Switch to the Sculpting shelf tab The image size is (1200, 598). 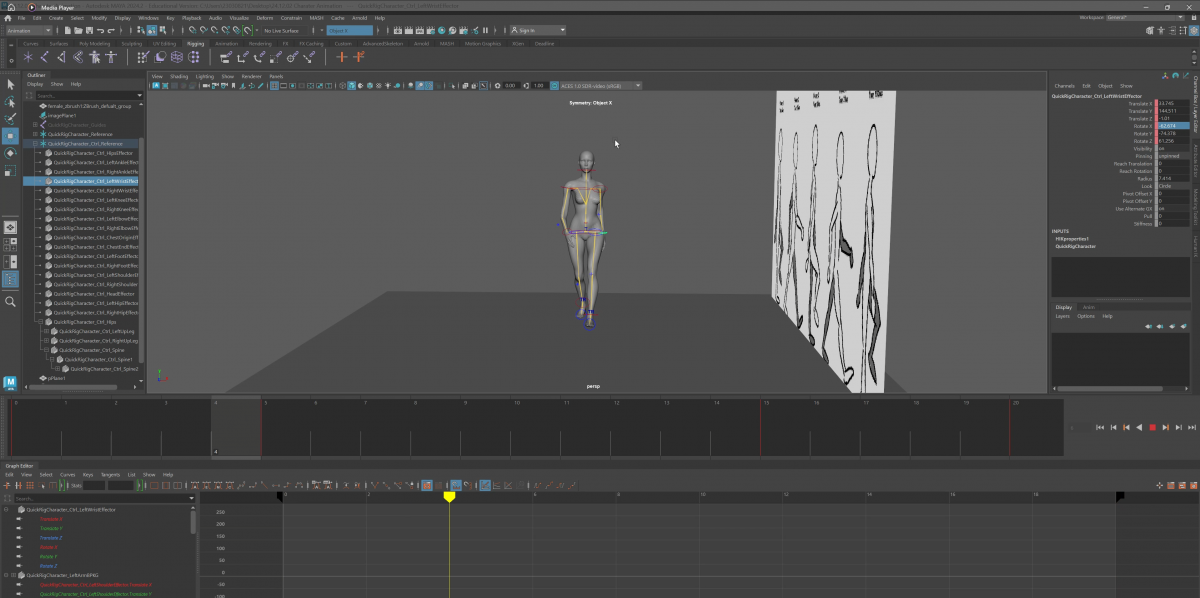click(x=130, y=44)
